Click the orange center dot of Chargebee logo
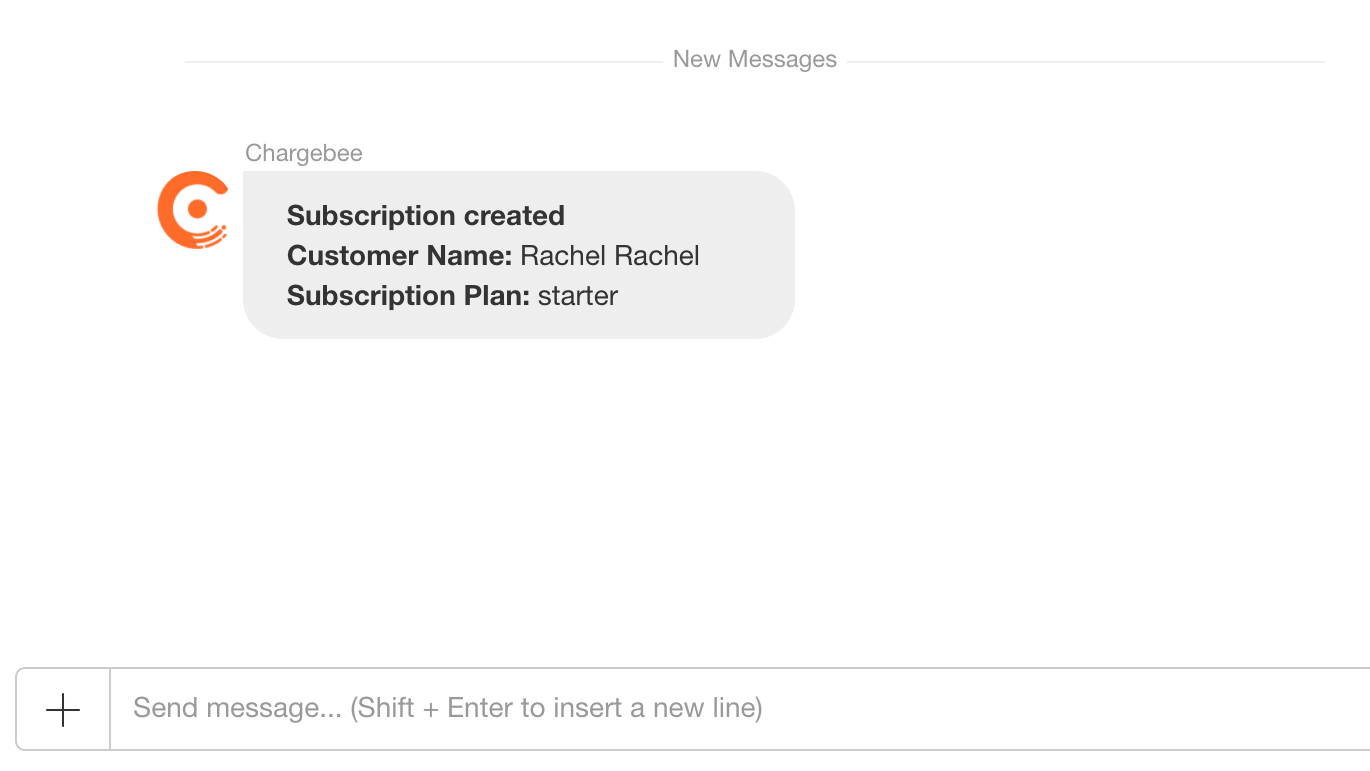Viewport: 1370px width, 771px height. pos(197,208)
